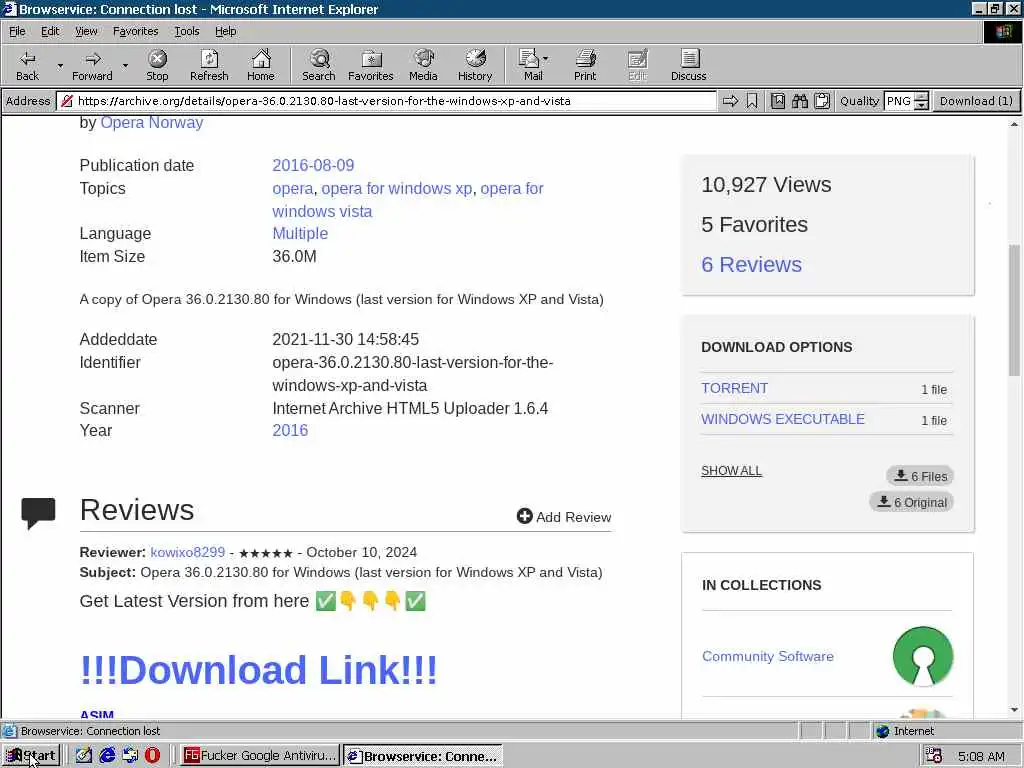Click SHOW ALL download options

[x=731, y=471]
